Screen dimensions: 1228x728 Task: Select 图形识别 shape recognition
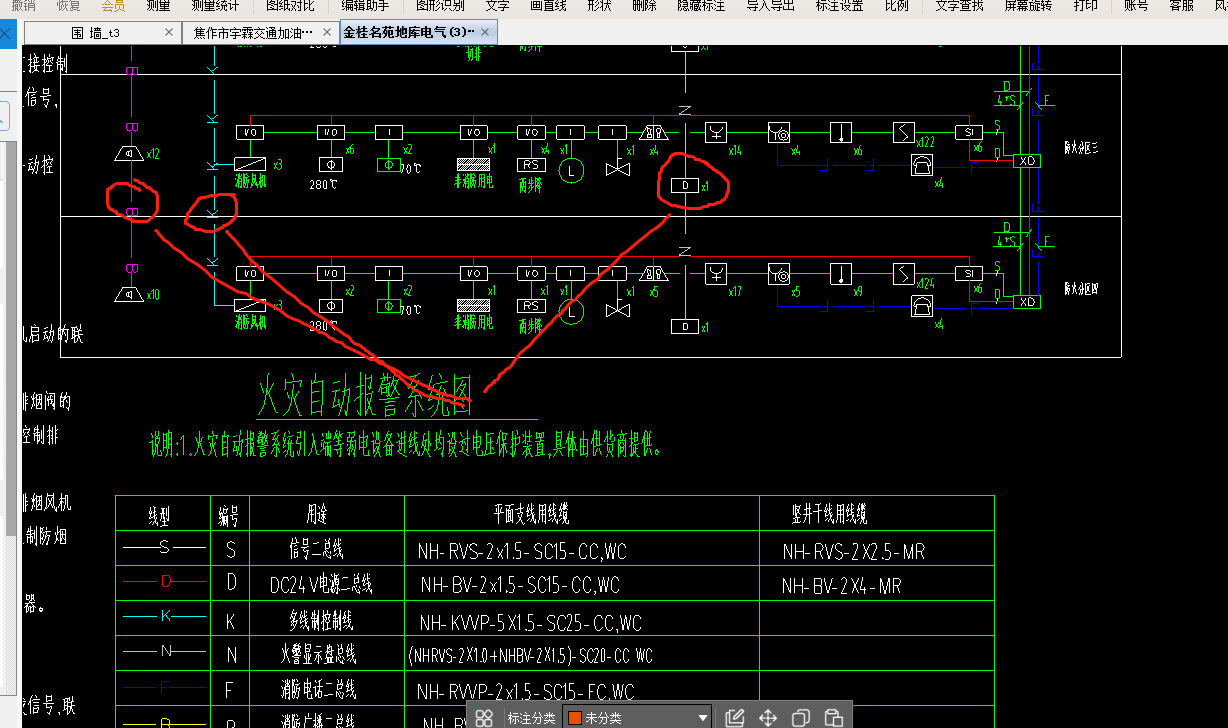pos(440,6)
